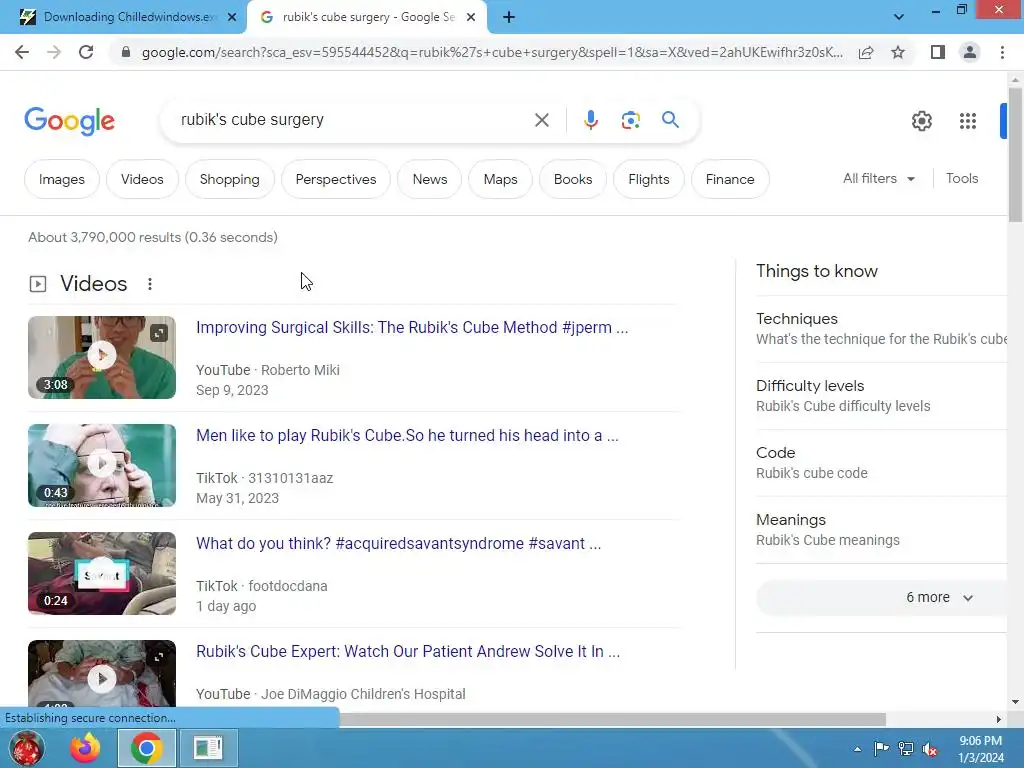The height and width of the screenshot is (768, 1024).
Task: Close the Downloading Chilledwindows tab
Action: (x=232, y=18)
